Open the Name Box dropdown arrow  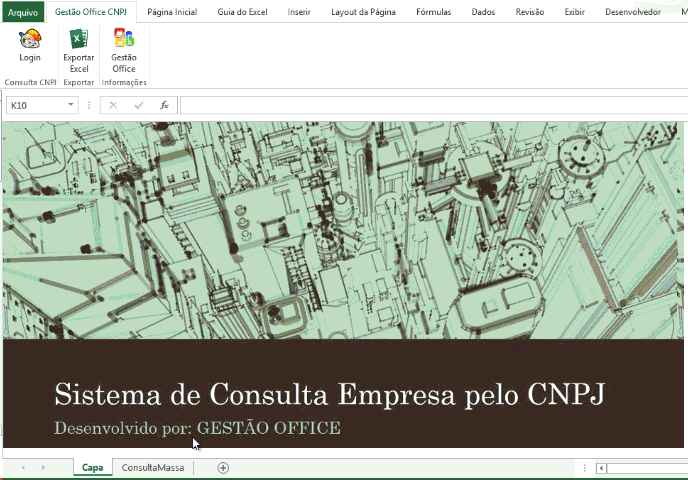pyautogui.click(x=71, y=105)
